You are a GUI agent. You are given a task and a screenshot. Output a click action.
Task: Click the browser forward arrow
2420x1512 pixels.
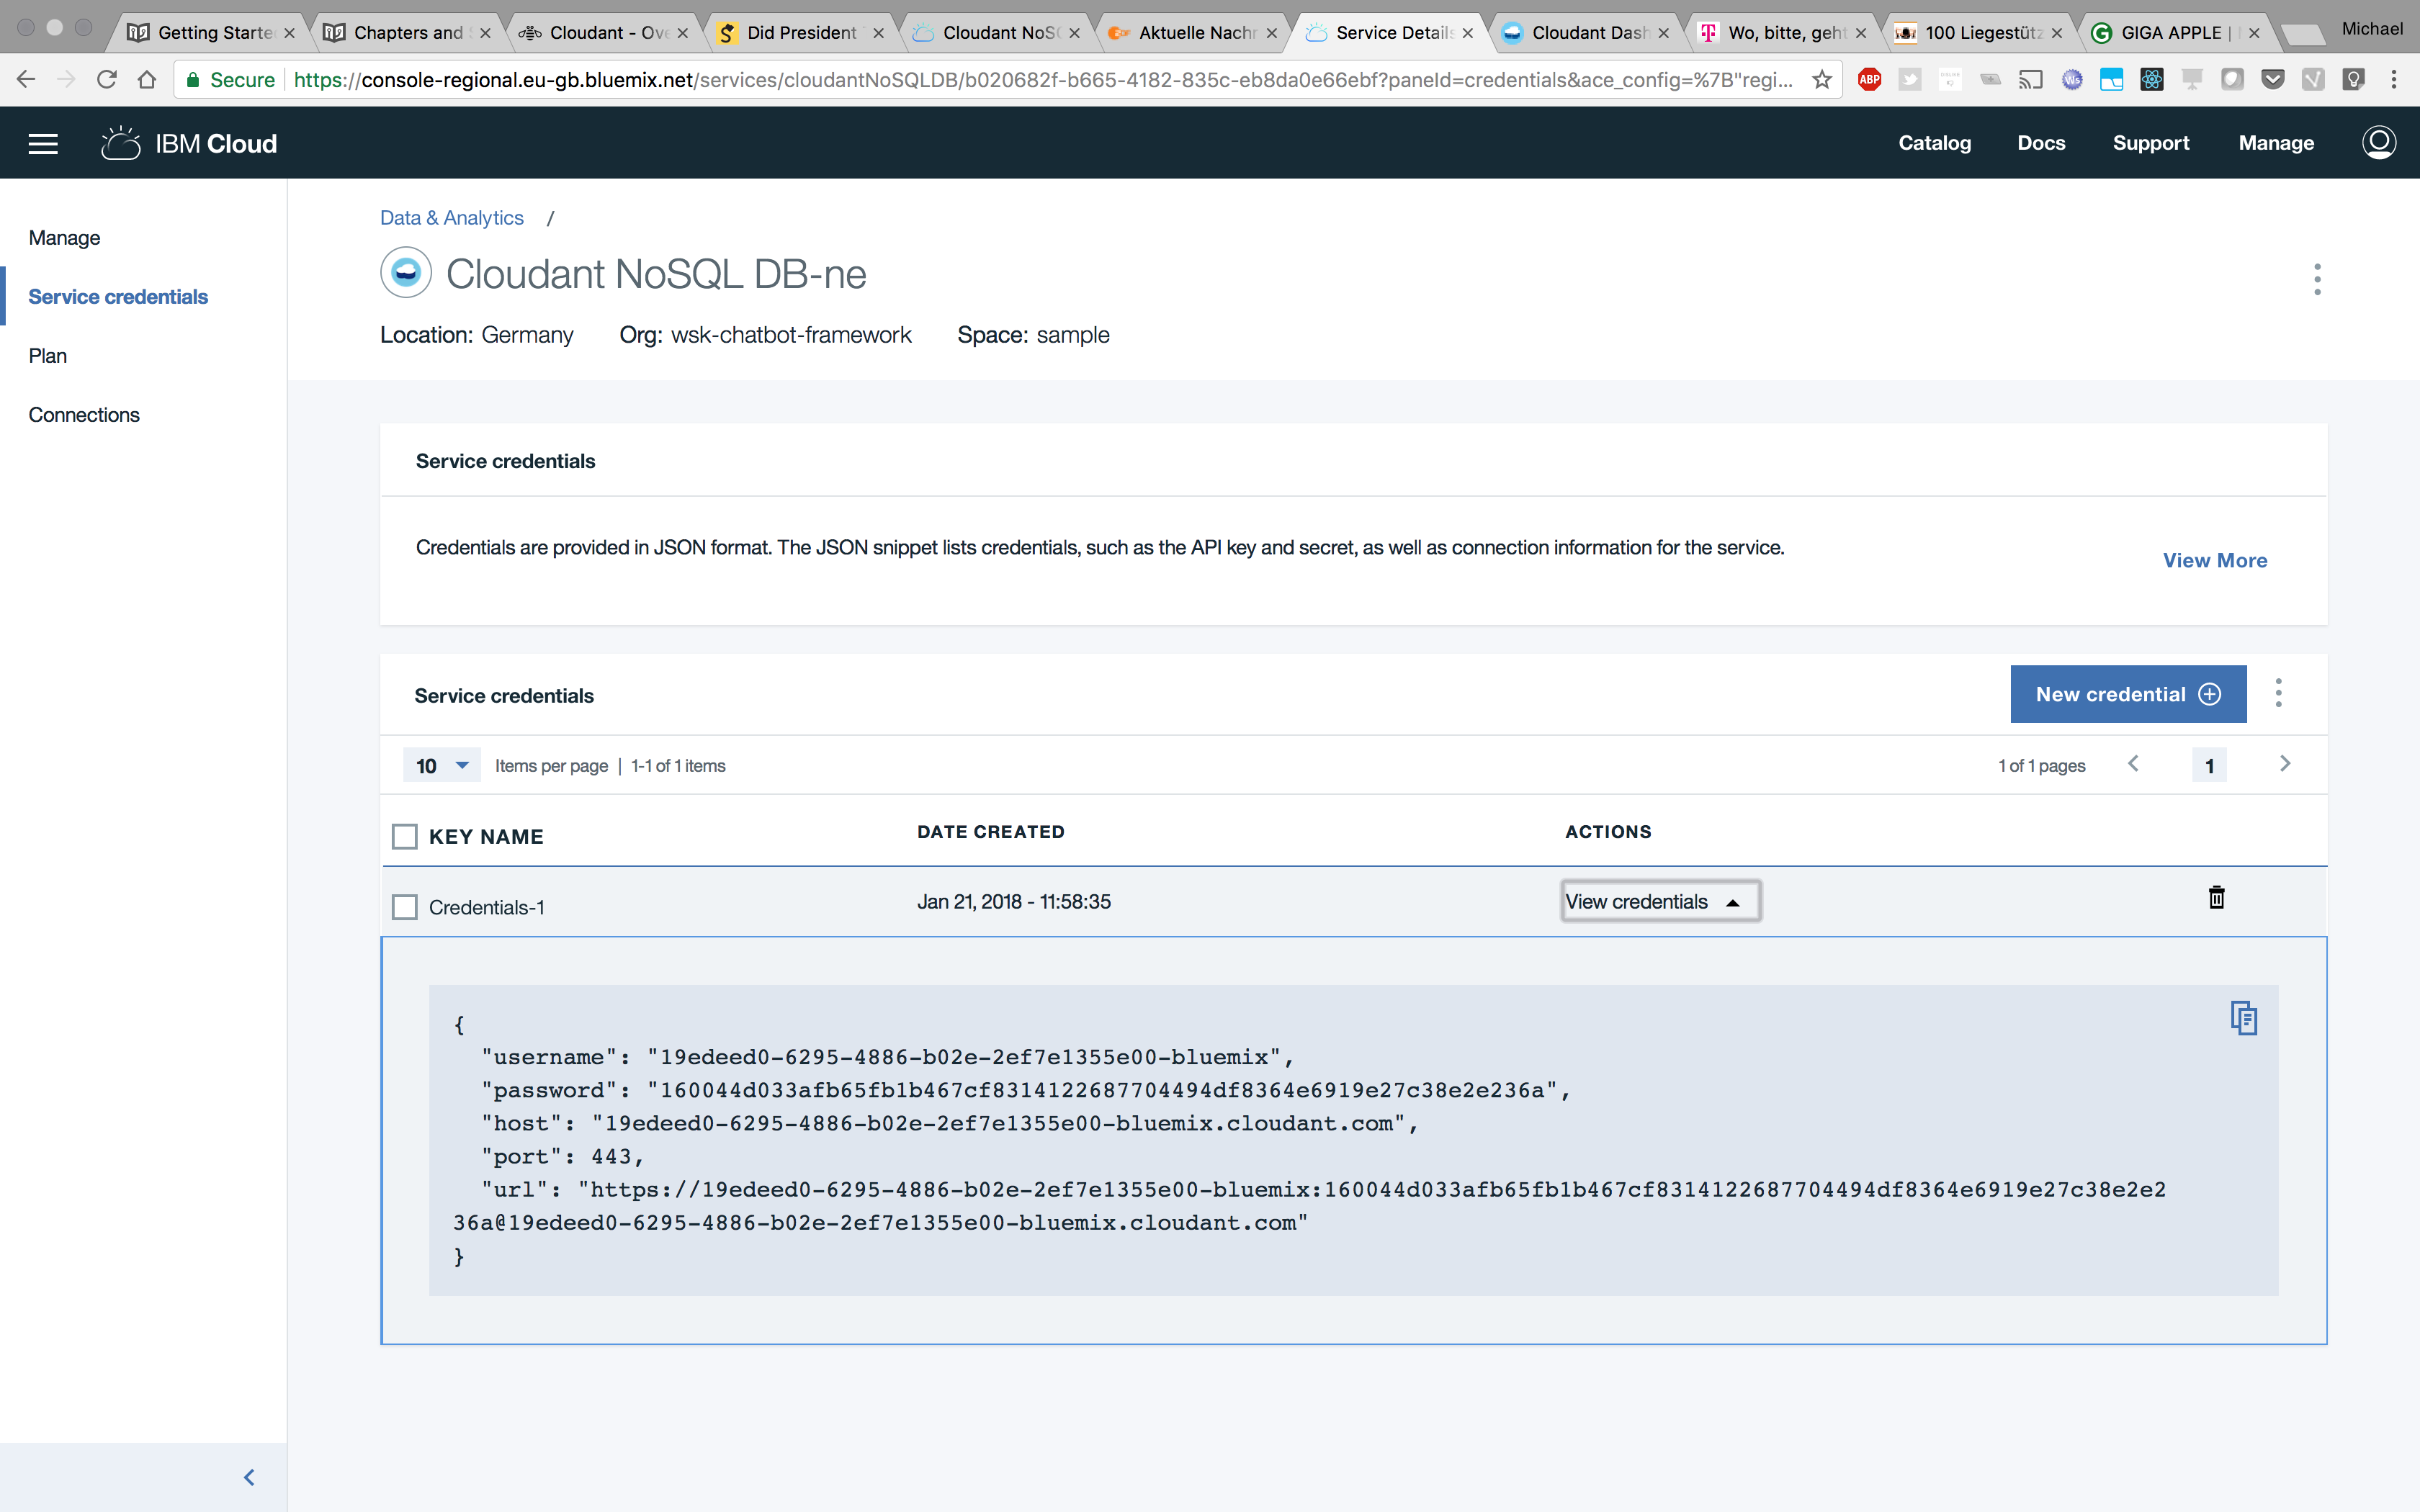click(66, 79)
